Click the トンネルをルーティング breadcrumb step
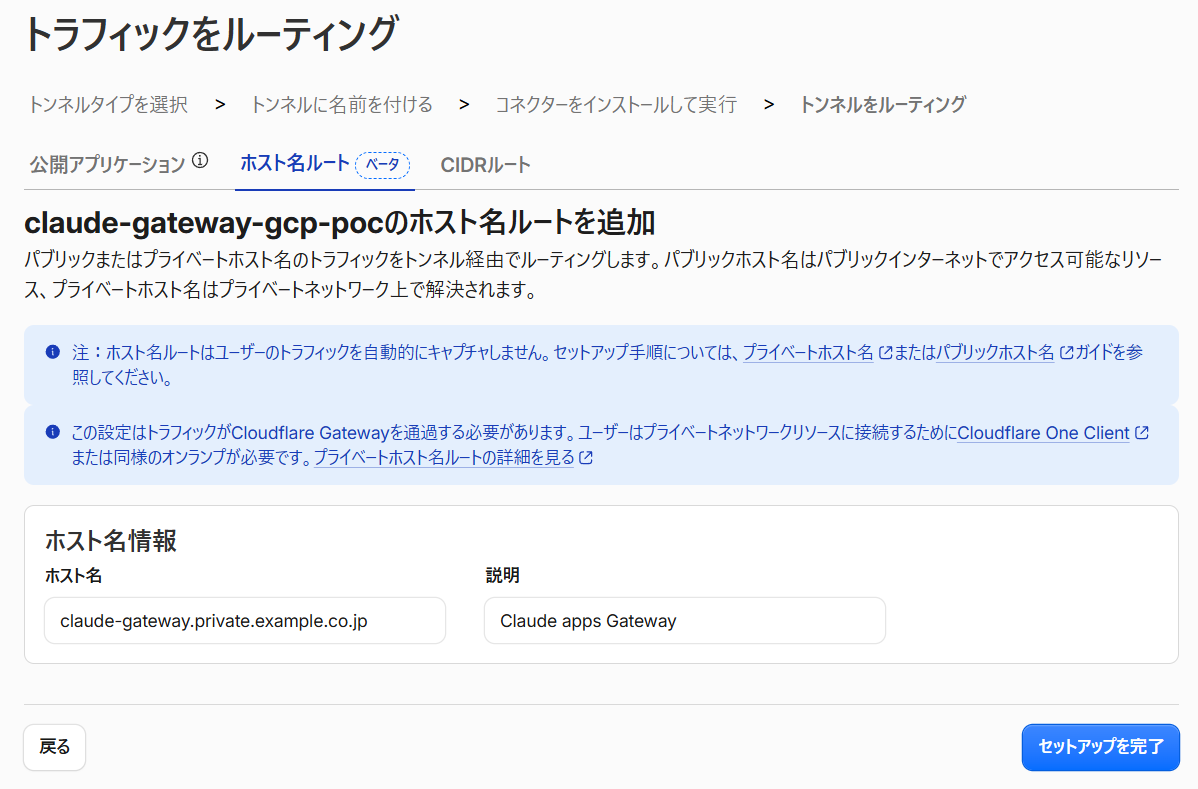Image resolution: width=1198 pixels, height=789 pixels. click(882, 105)
